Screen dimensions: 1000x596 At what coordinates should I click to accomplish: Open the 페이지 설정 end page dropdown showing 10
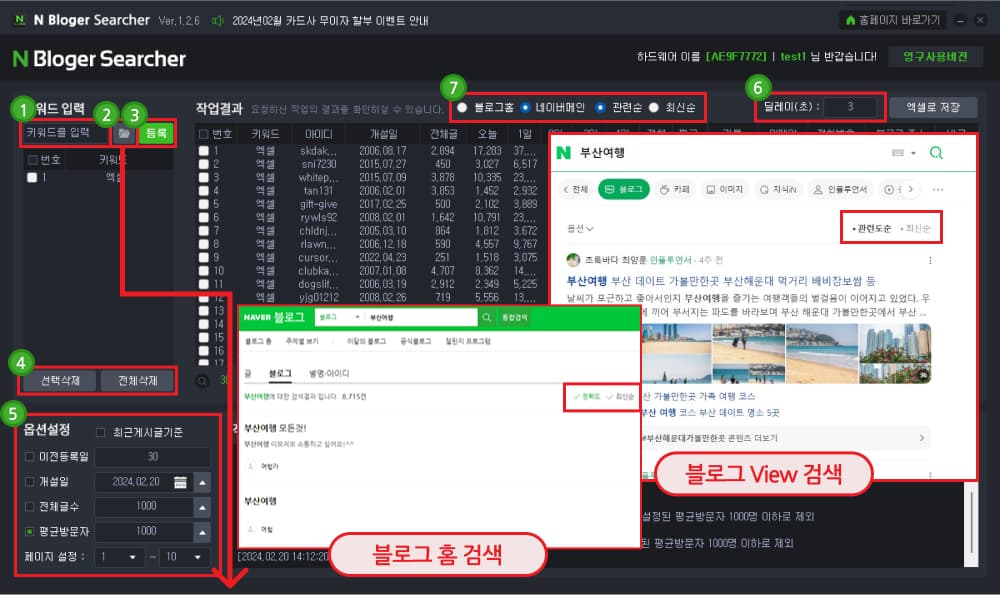point(184,557)
